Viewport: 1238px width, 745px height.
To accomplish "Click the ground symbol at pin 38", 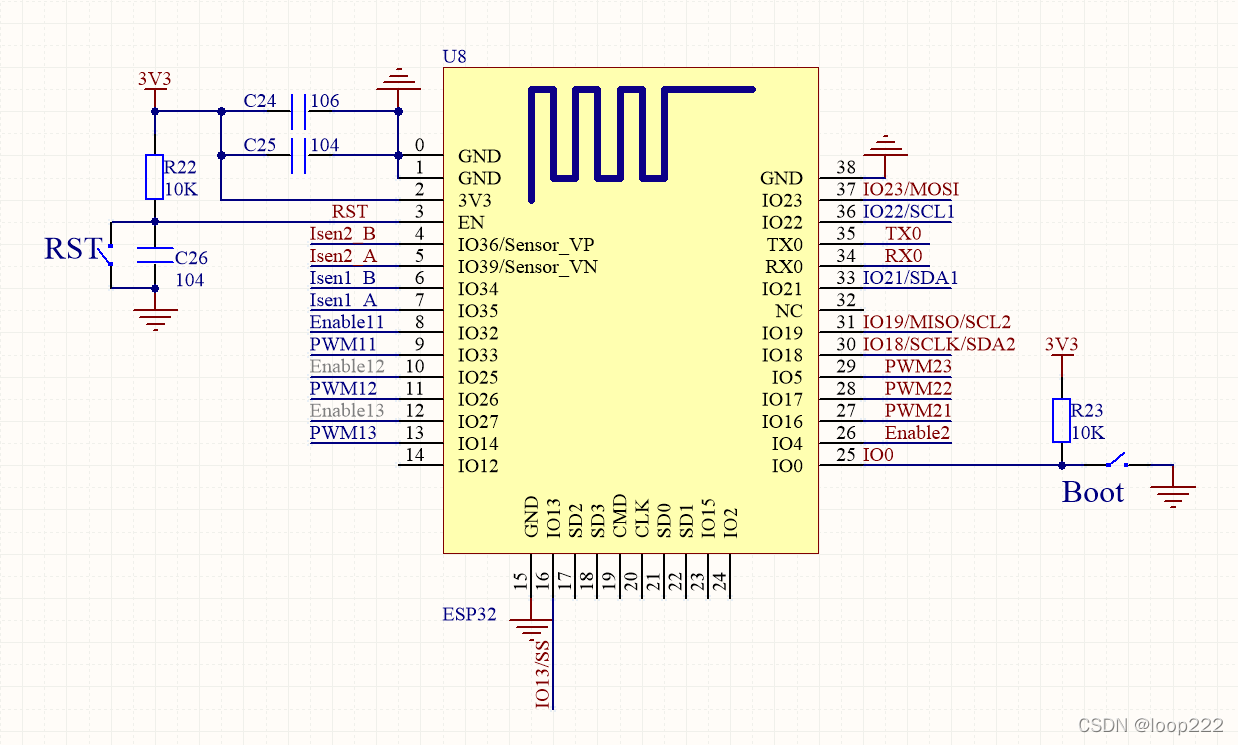I will pyautogui.click(x=886, y=145).
